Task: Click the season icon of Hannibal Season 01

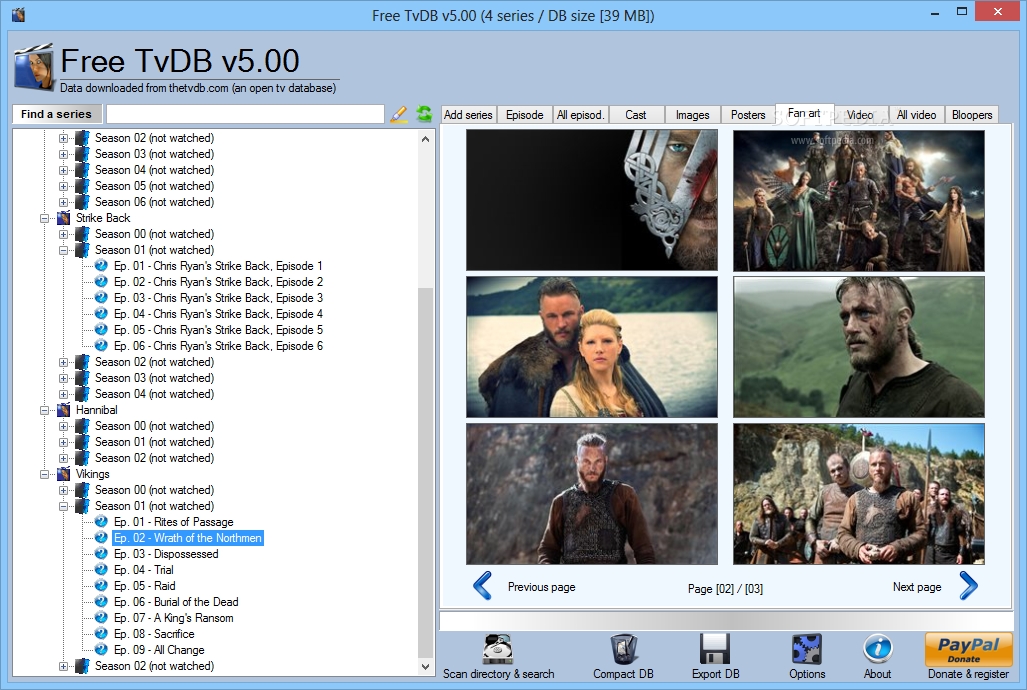Action: point(83,442)
